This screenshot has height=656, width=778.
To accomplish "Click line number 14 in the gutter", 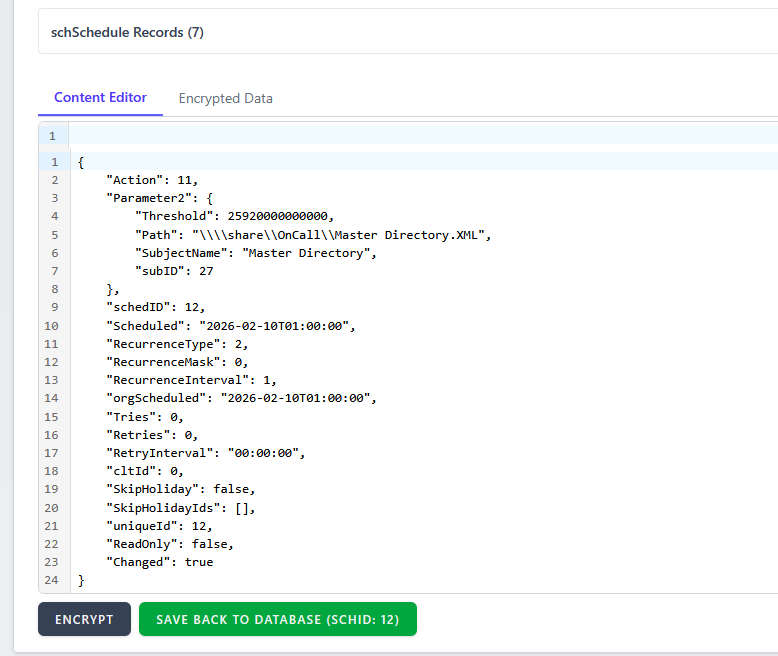I will click(x=51, y=398).
